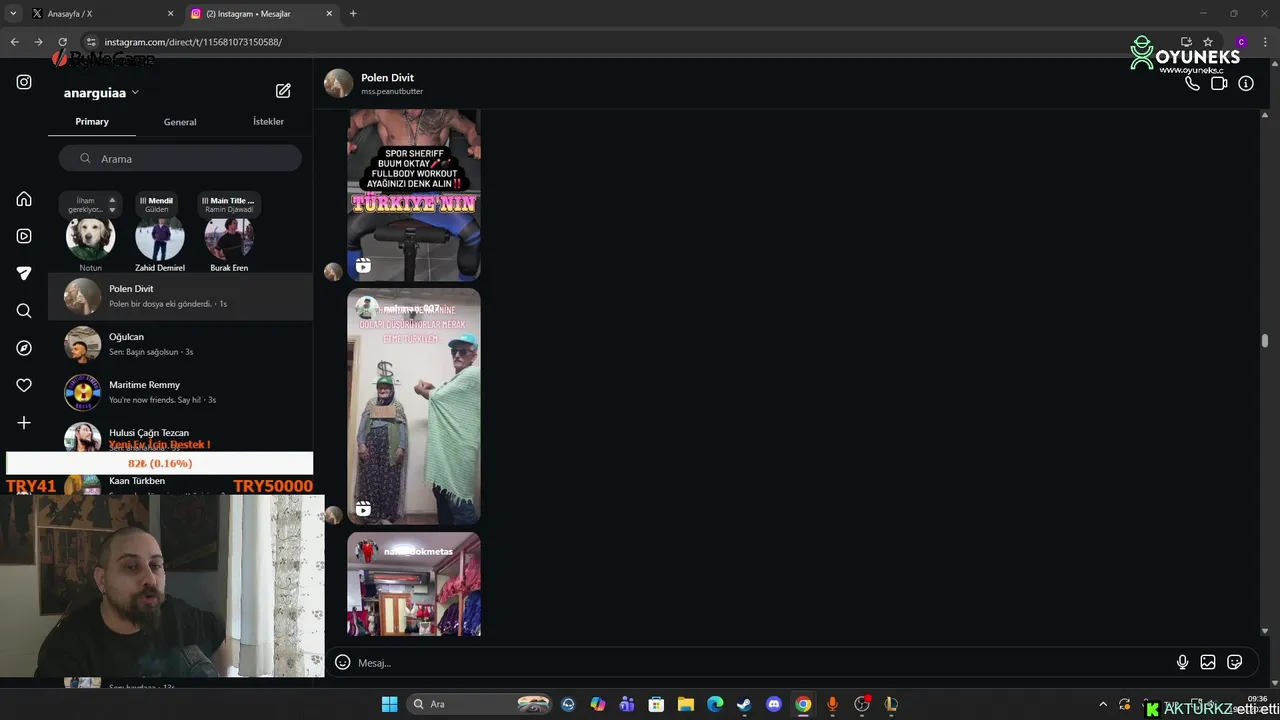Open the browser tab search dropdown
1280x720 pixels.
pyautogui.click(x=13, y=13)
